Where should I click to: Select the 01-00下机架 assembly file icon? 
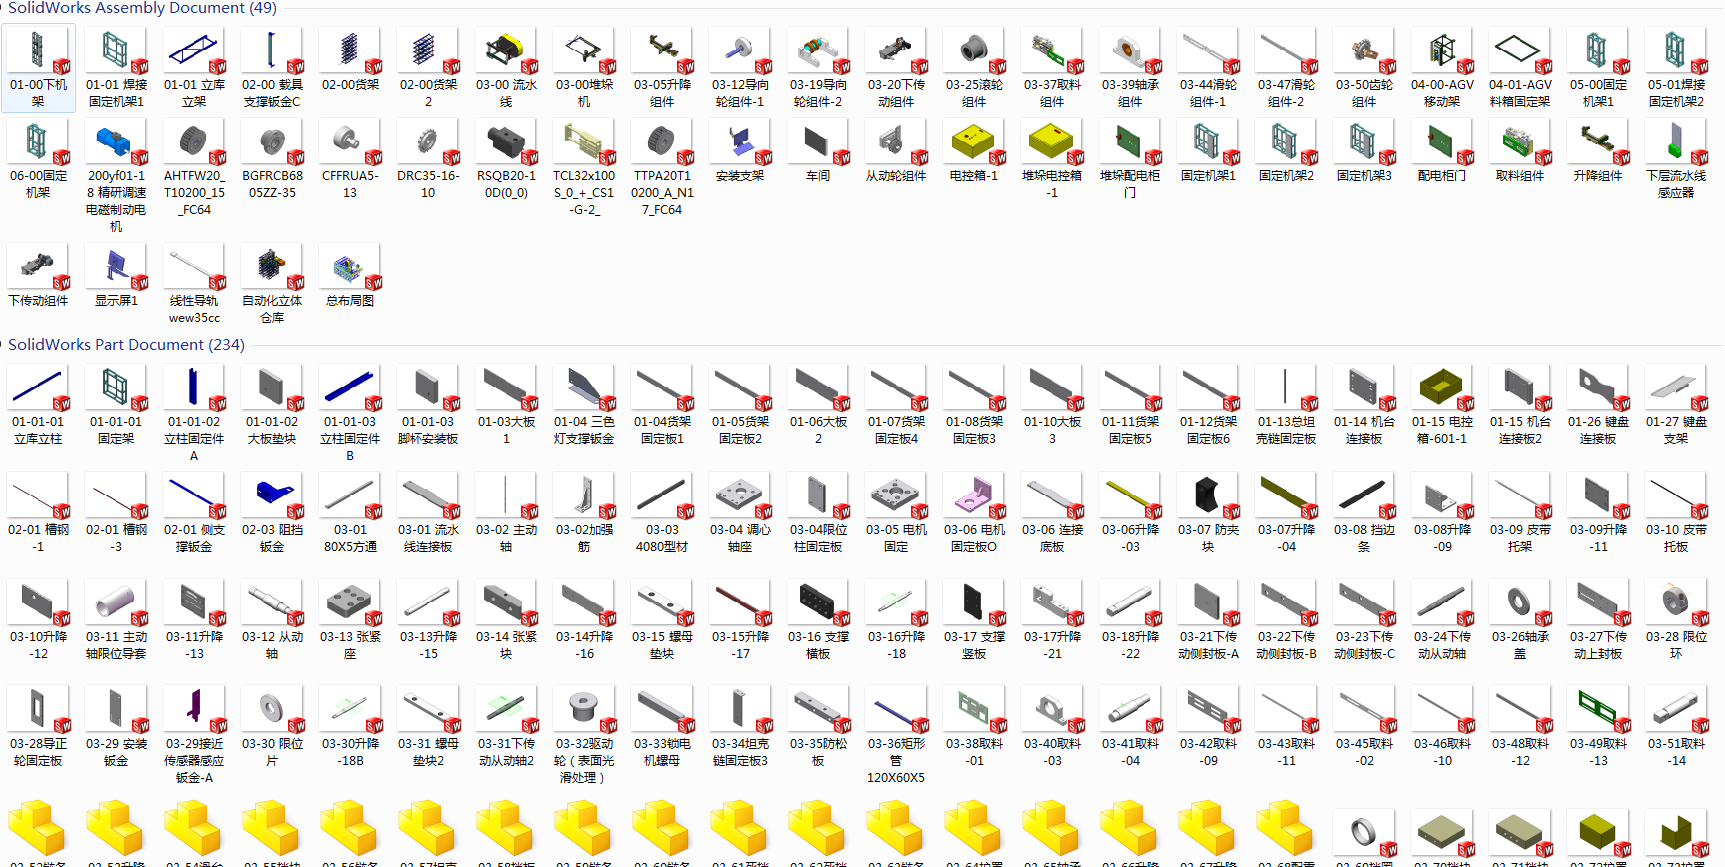pyautogui.click(x=38, y=50)
